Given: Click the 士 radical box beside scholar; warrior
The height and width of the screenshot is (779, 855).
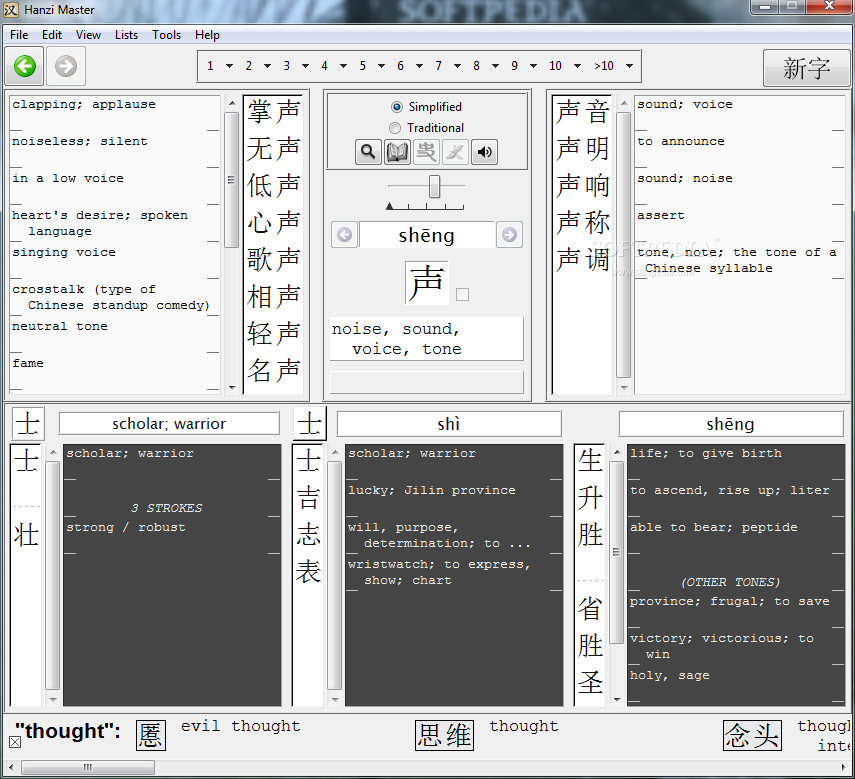Looking at the screenshot, I should (x=28, y=424).
